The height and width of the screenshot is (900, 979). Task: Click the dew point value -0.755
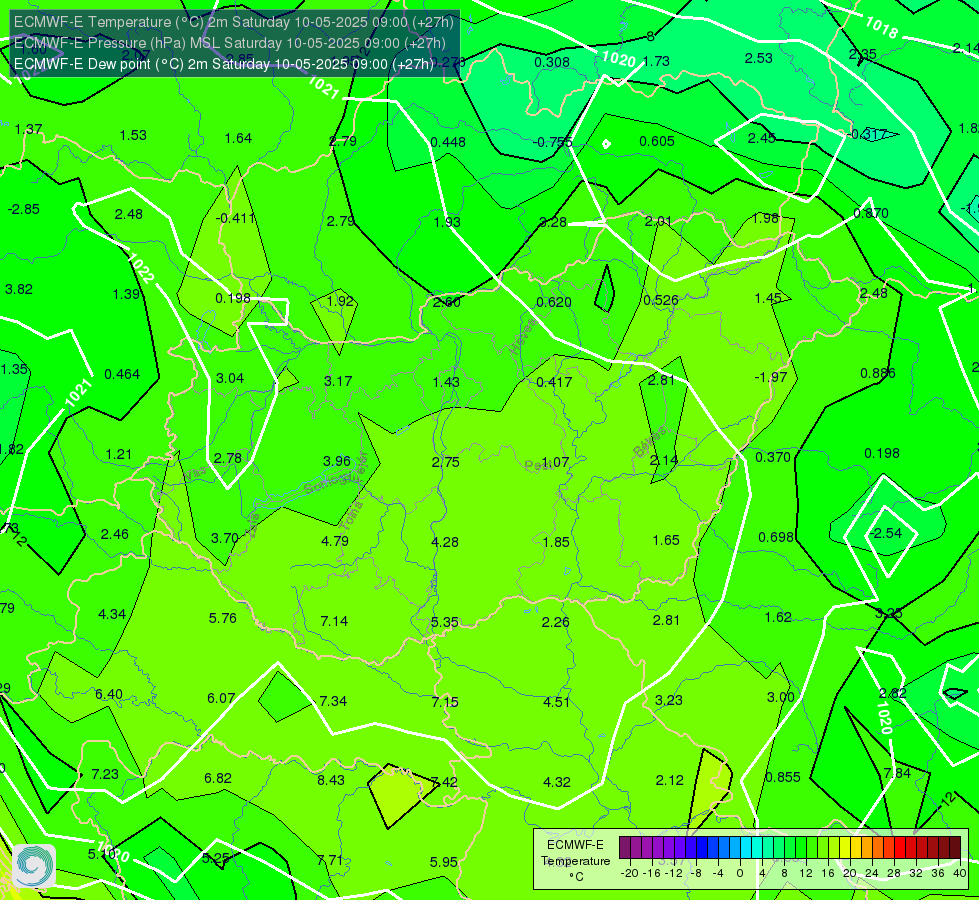pos(552,142)
